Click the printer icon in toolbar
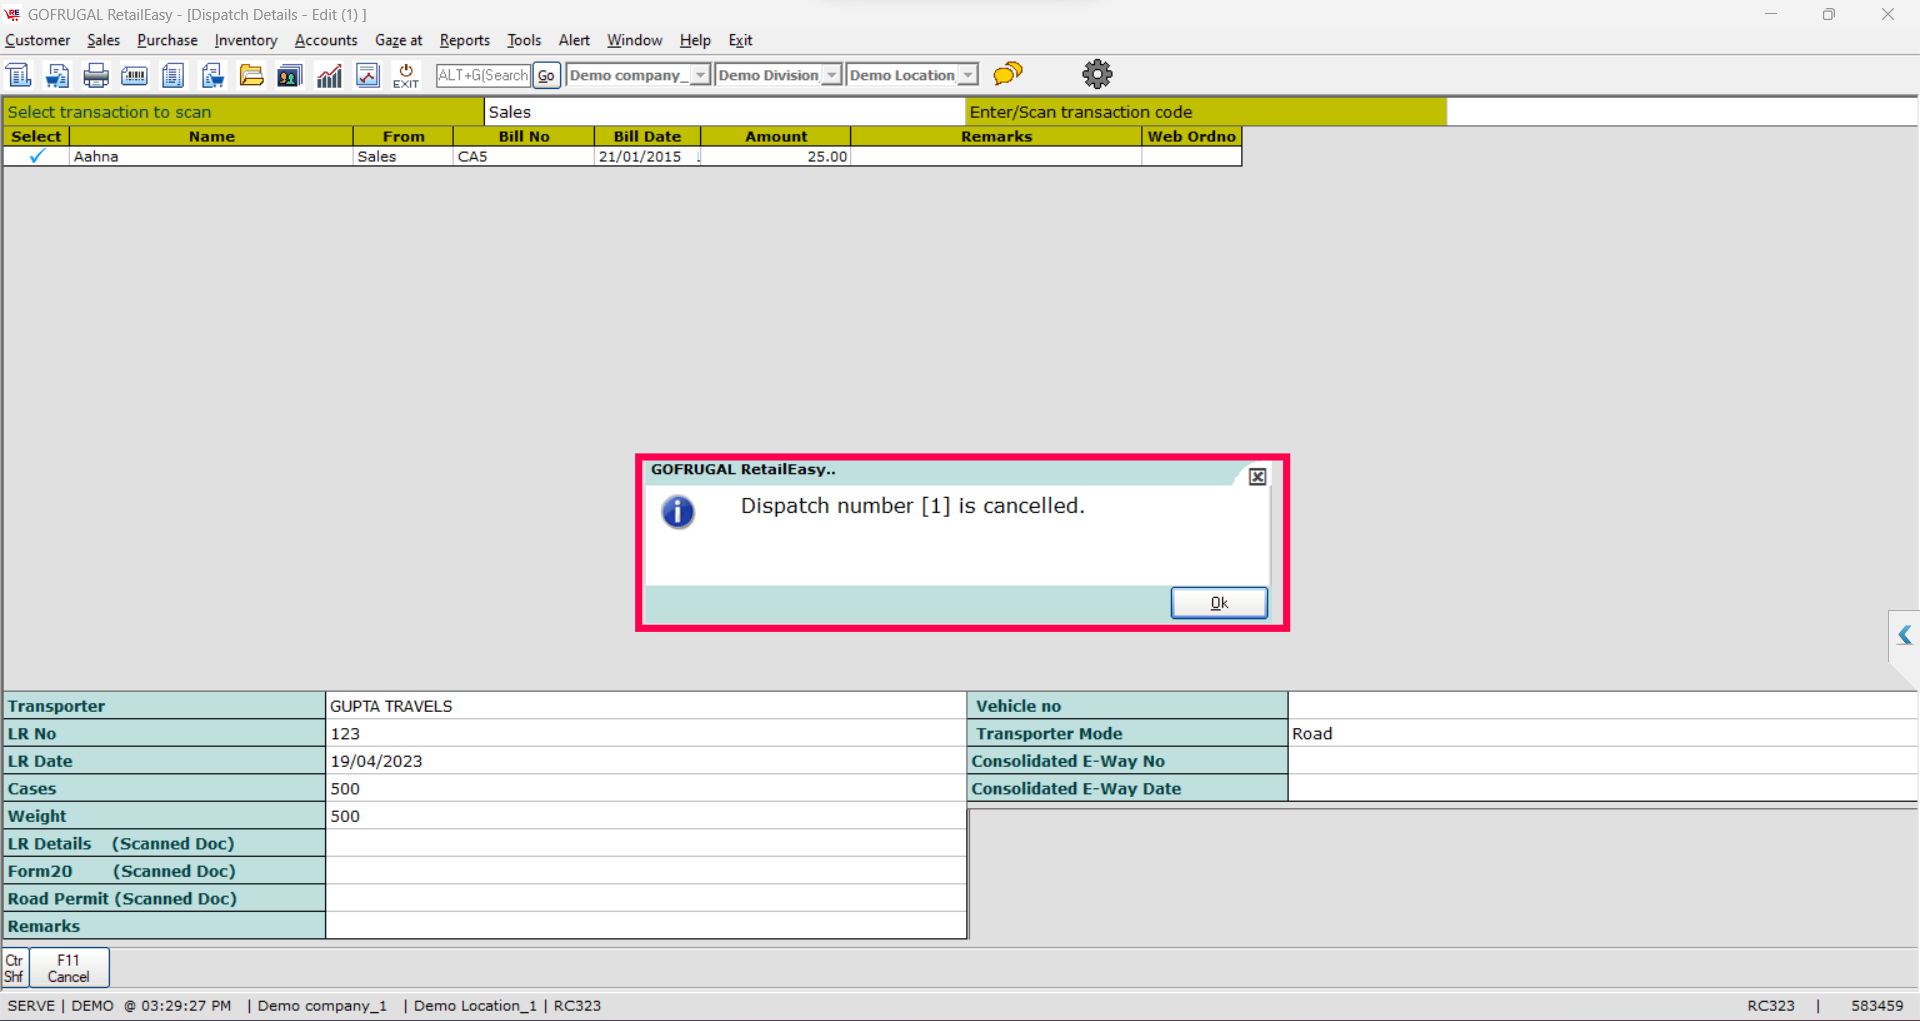The height and width of the screenshot is (1021, 1920). [x=96, y=75]
